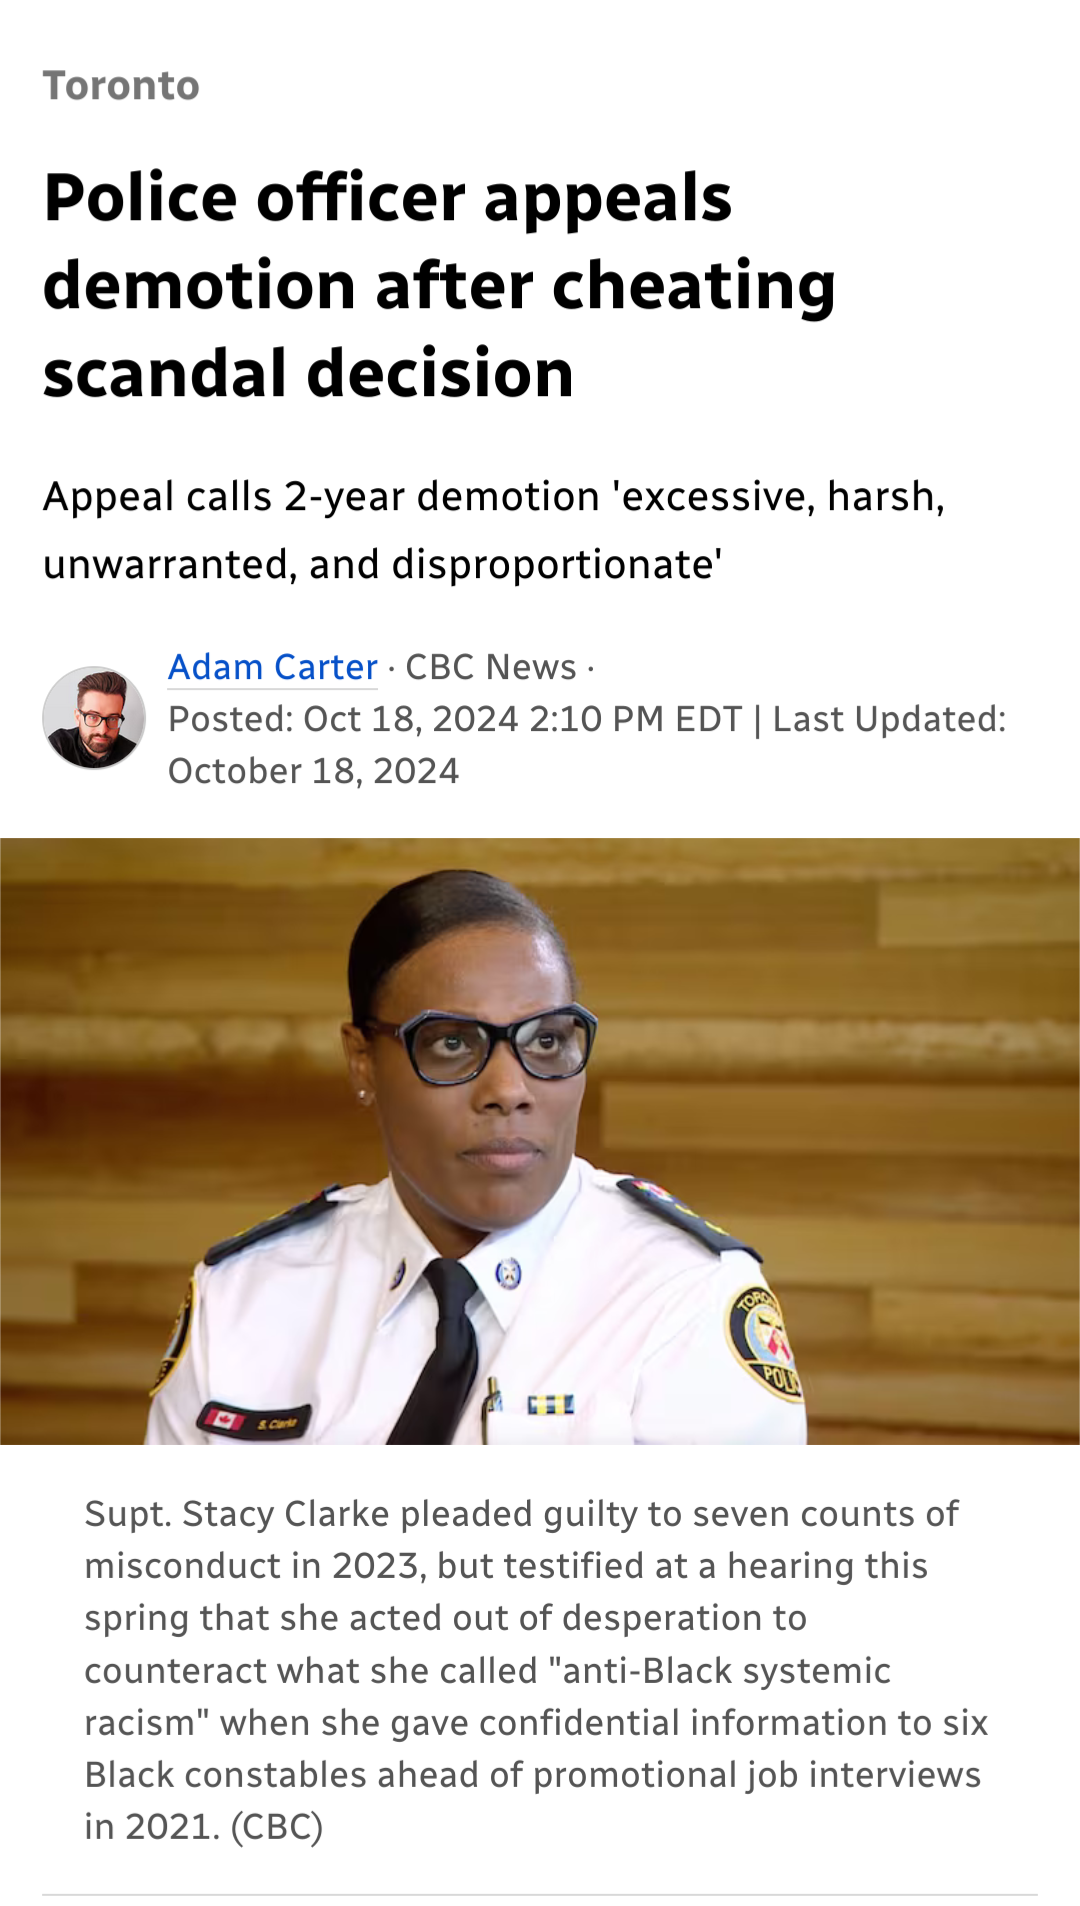Click the Adam Carter author link

pyautogui.click(x=272, y=667)
